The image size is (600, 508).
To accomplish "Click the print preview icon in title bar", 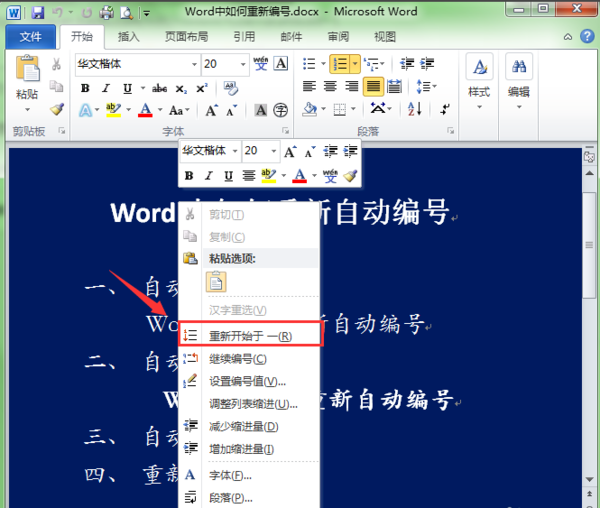I will [126, 13].
